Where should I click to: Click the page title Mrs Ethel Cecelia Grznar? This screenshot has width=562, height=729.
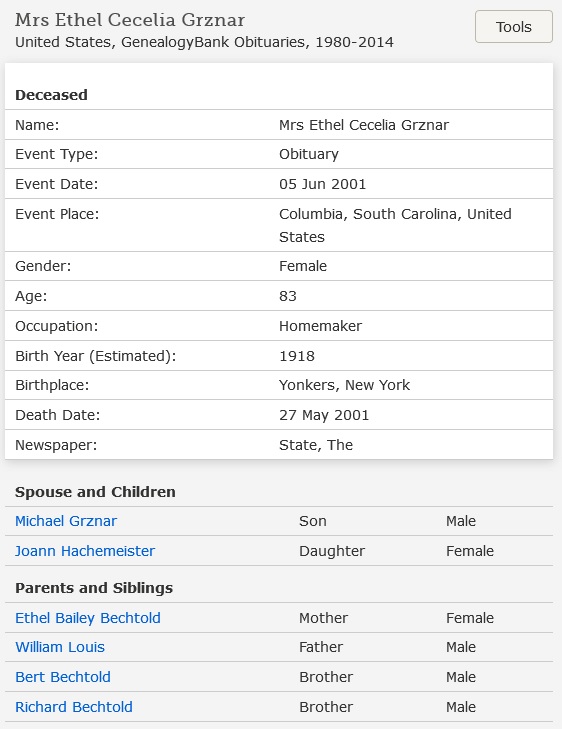(130, 20)
